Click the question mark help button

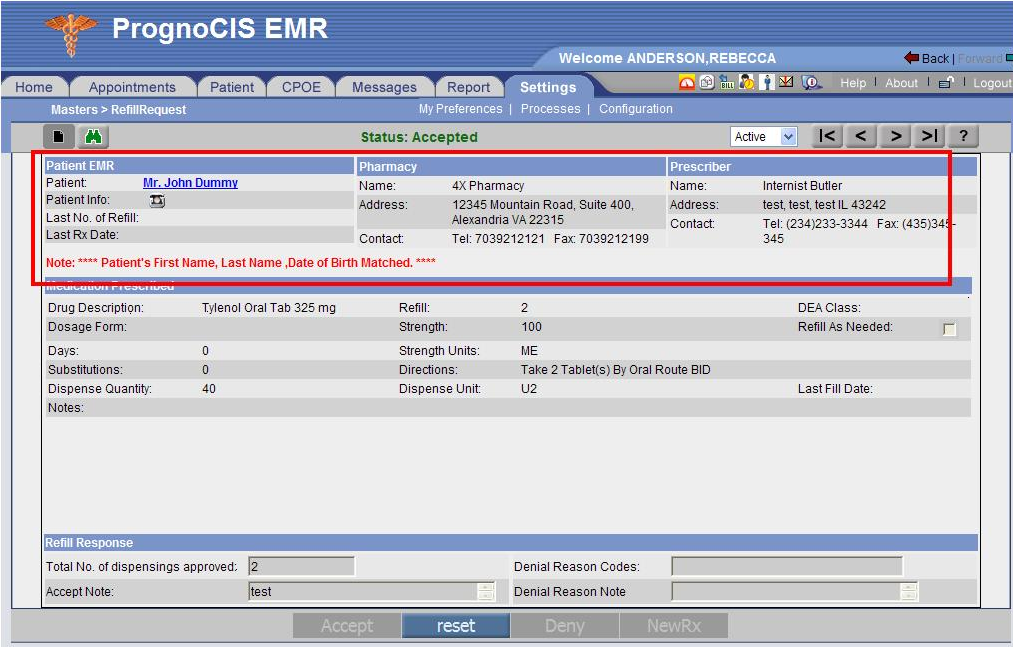[964, 136]
